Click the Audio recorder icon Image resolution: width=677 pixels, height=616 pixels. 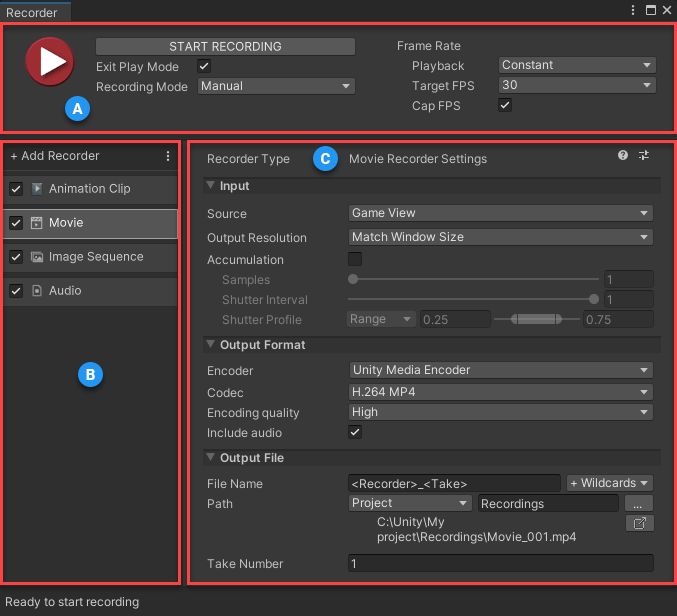[x=37, y=291]
